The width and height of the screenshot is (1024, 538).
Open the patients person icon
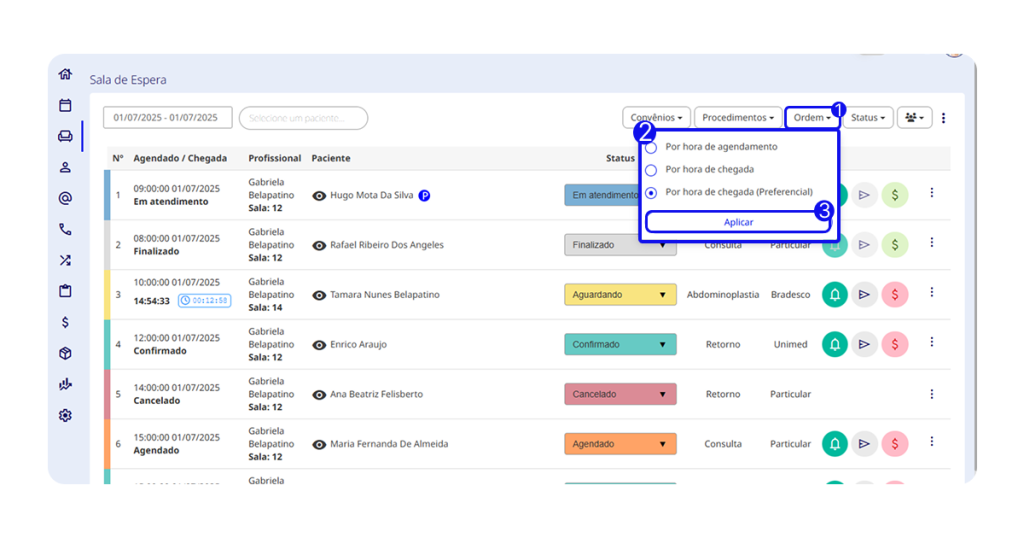click(x=65, y=167)
